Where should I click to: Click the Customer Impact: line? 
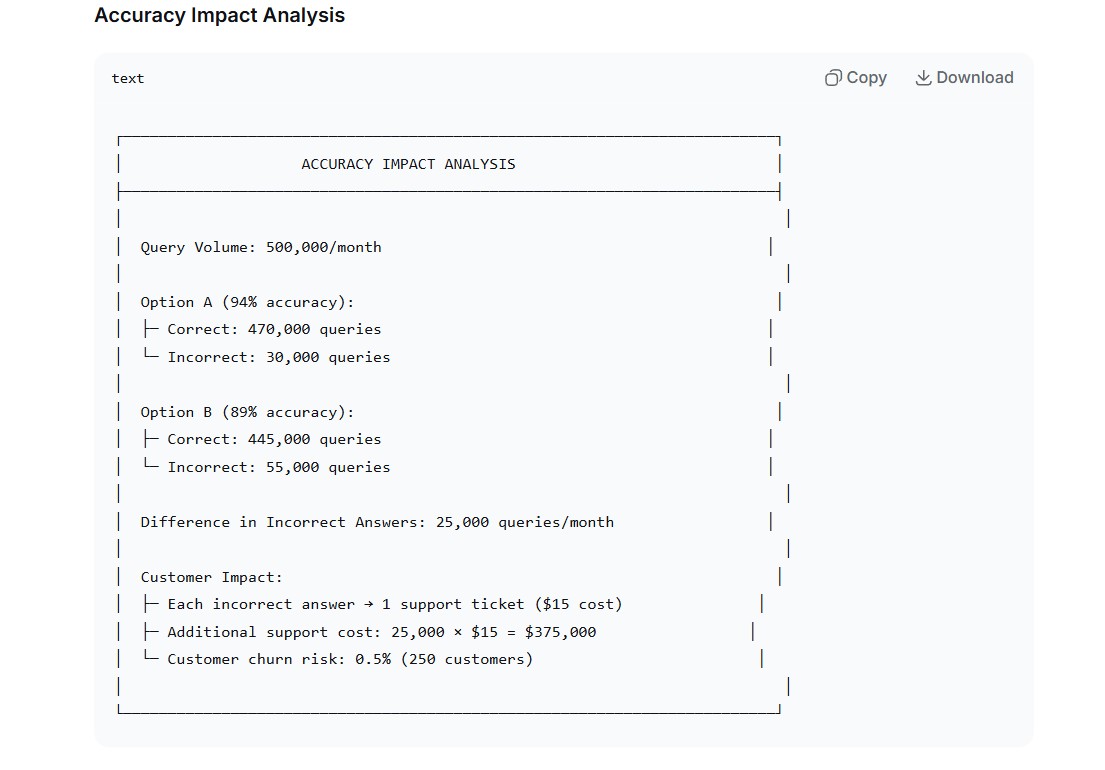click(x=211, y=577)
